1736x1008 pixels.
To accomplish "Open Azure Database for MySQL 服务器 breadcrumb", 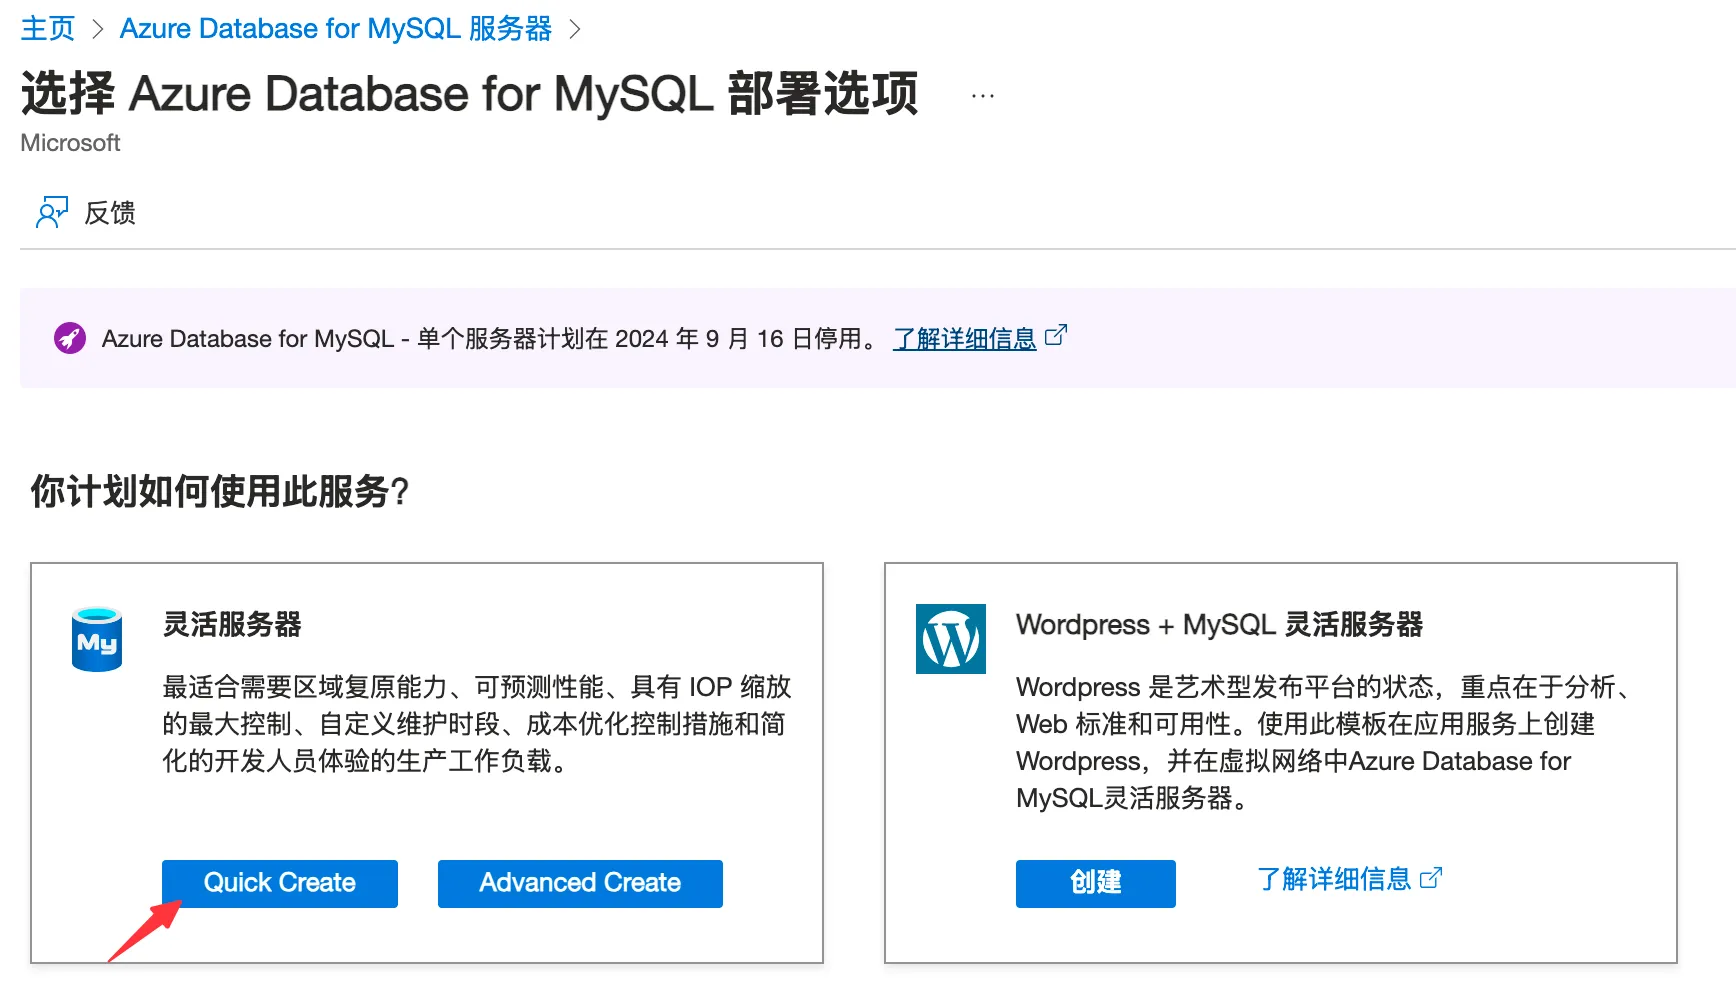I will 335,29.
